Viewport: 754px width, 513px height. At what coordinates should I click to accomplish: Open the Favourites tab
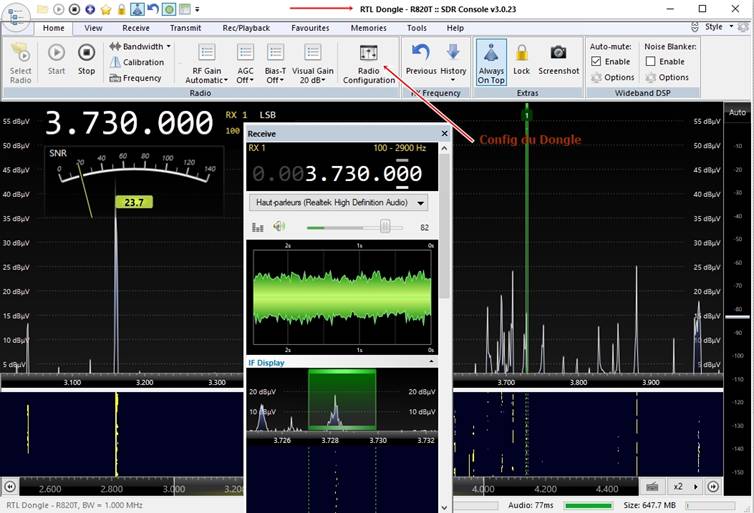310,28
